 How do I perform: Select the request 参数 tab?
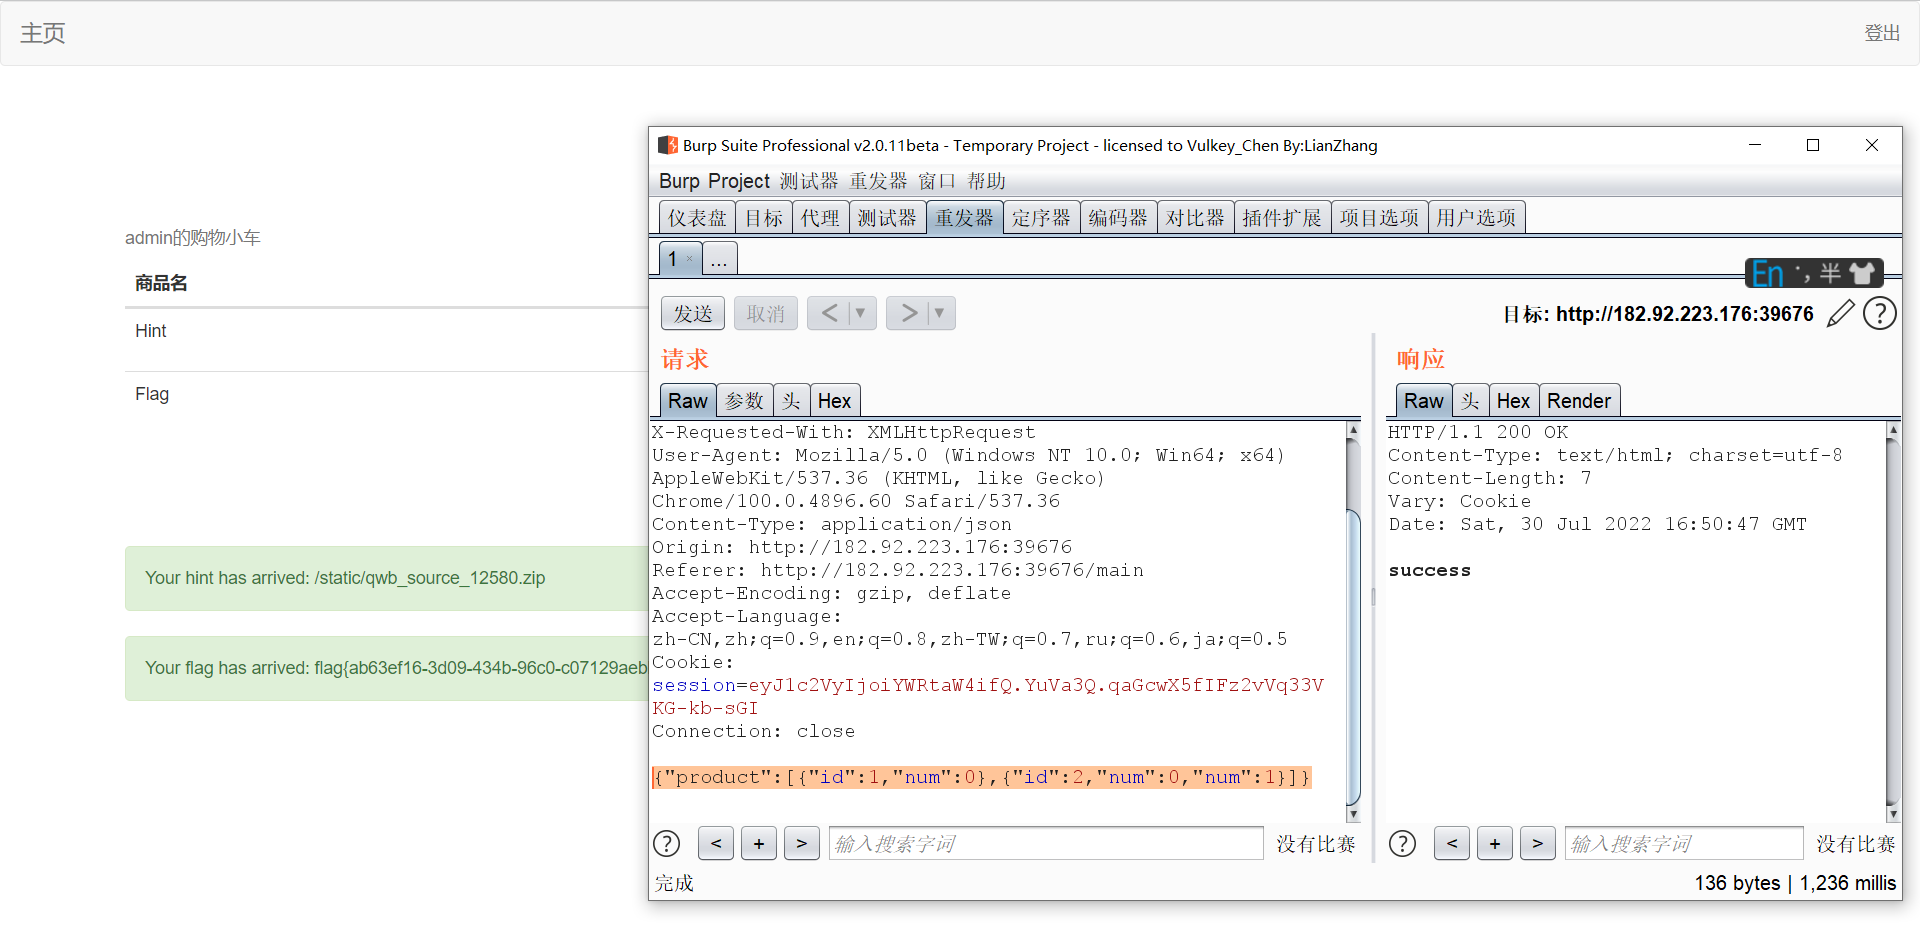coord(745,401)
